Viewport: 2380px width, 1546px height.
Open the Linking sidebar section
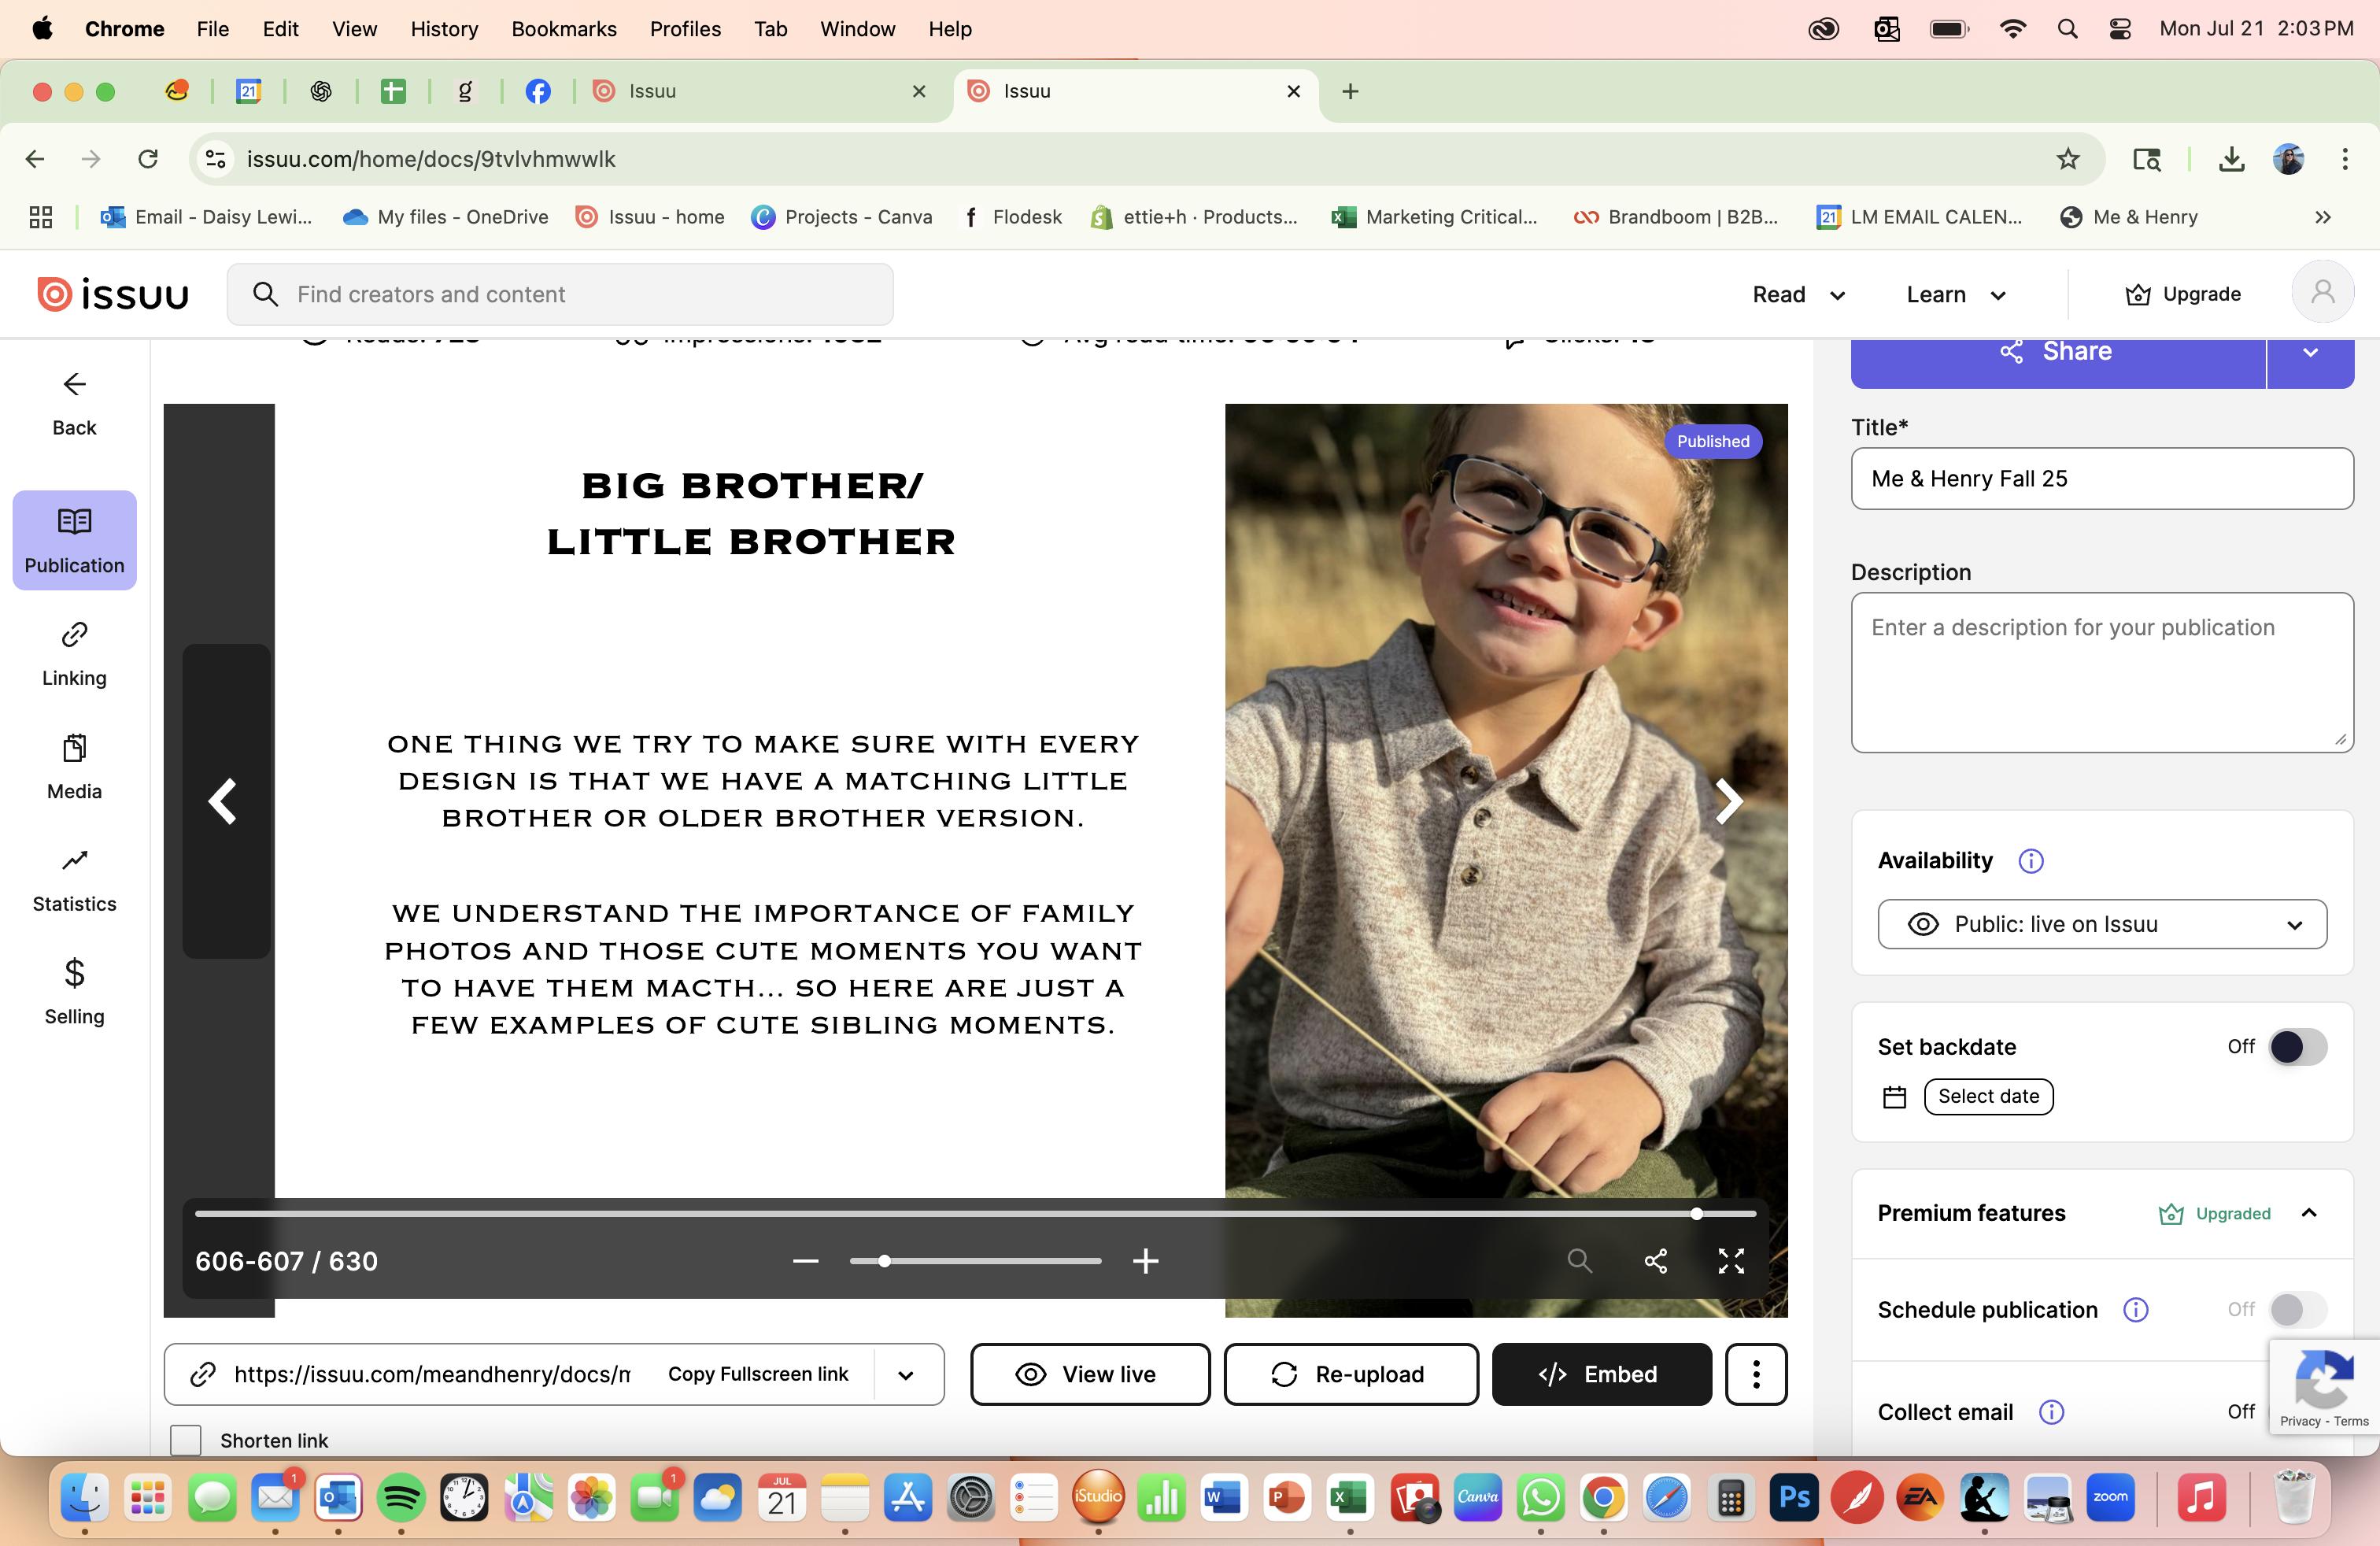(x=74, y=653)
